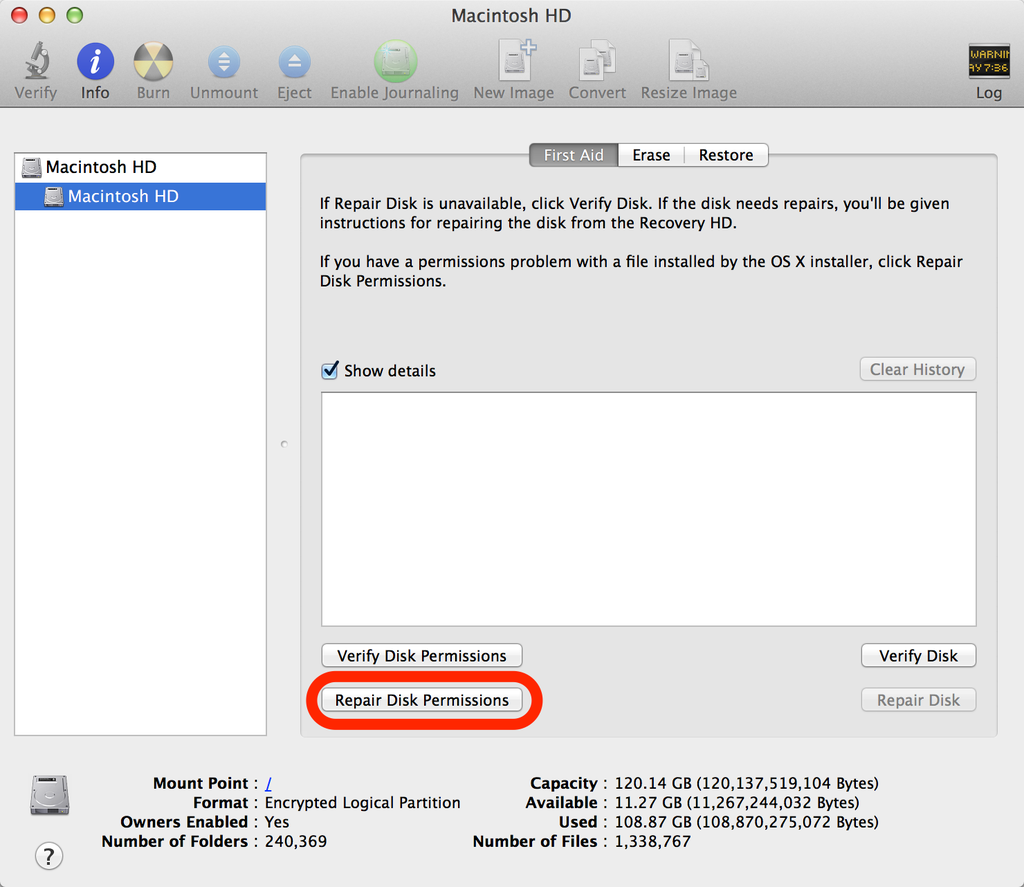This screenshot has height=887, width=1024.
Task: Click the green zoom window button
Action: (x=75, y=15)
